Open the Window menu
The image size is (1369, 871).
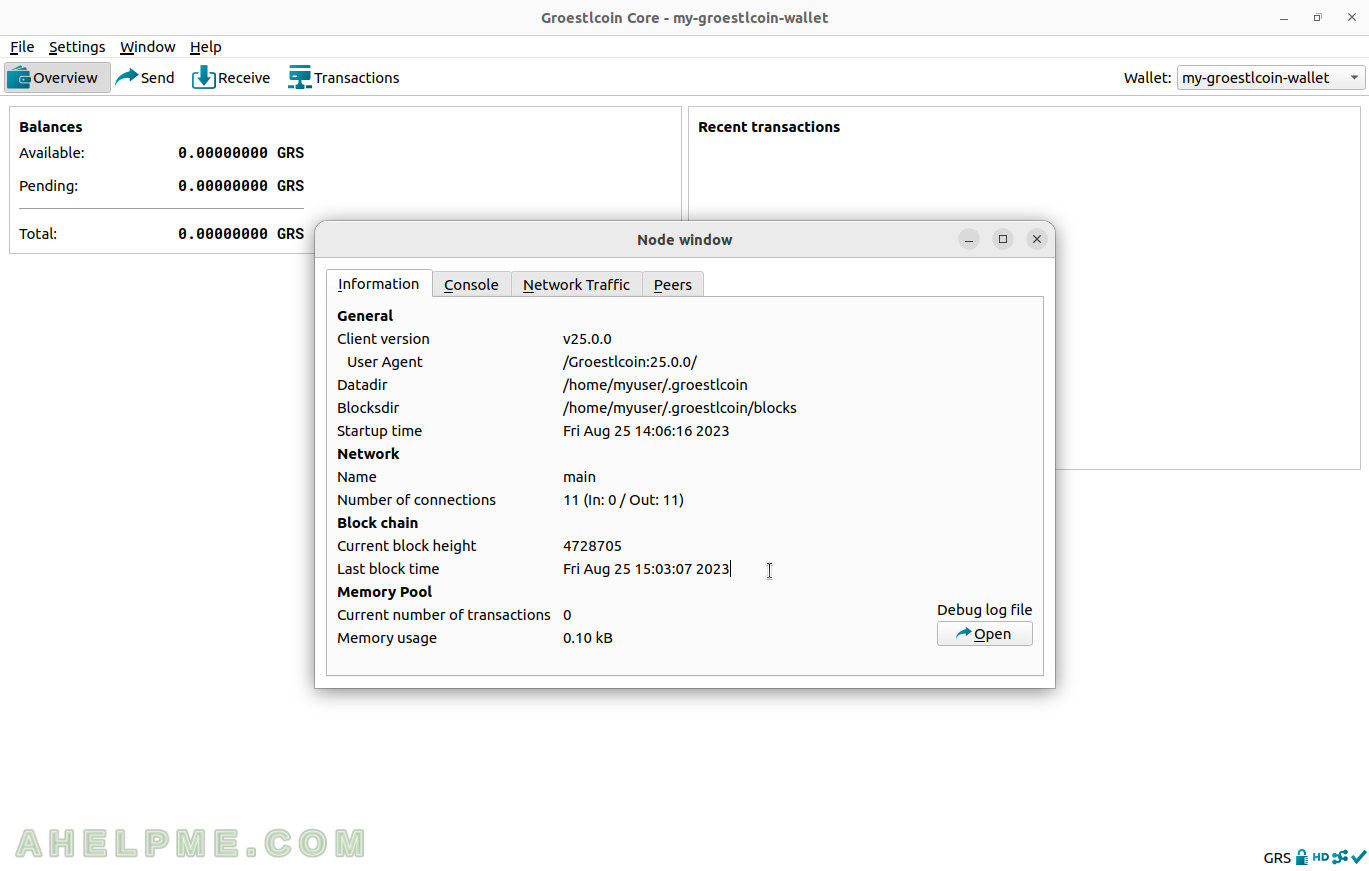coord(147,47)
